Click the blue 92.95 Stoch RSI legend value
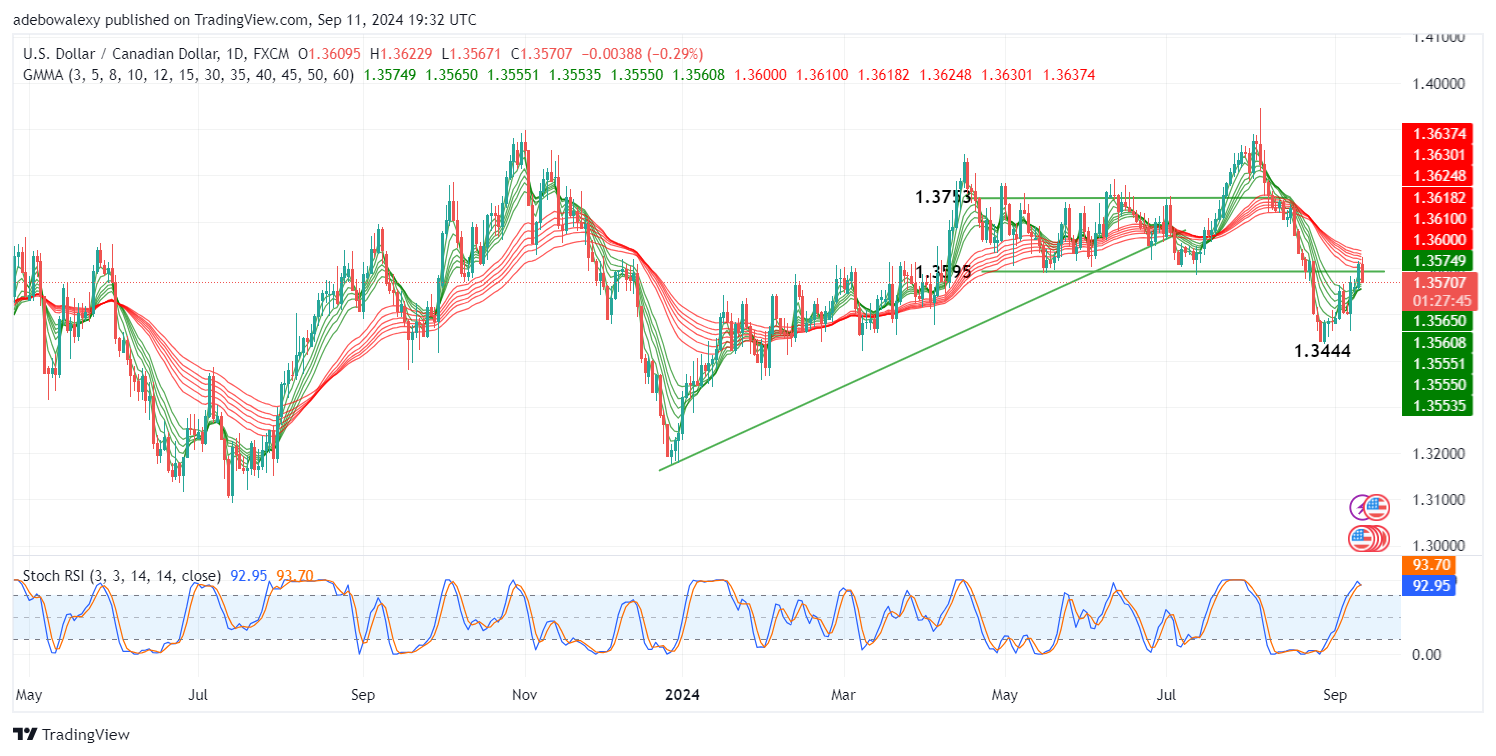The image size is (1496, 756). pyautogui.click(x=247, y=576)
